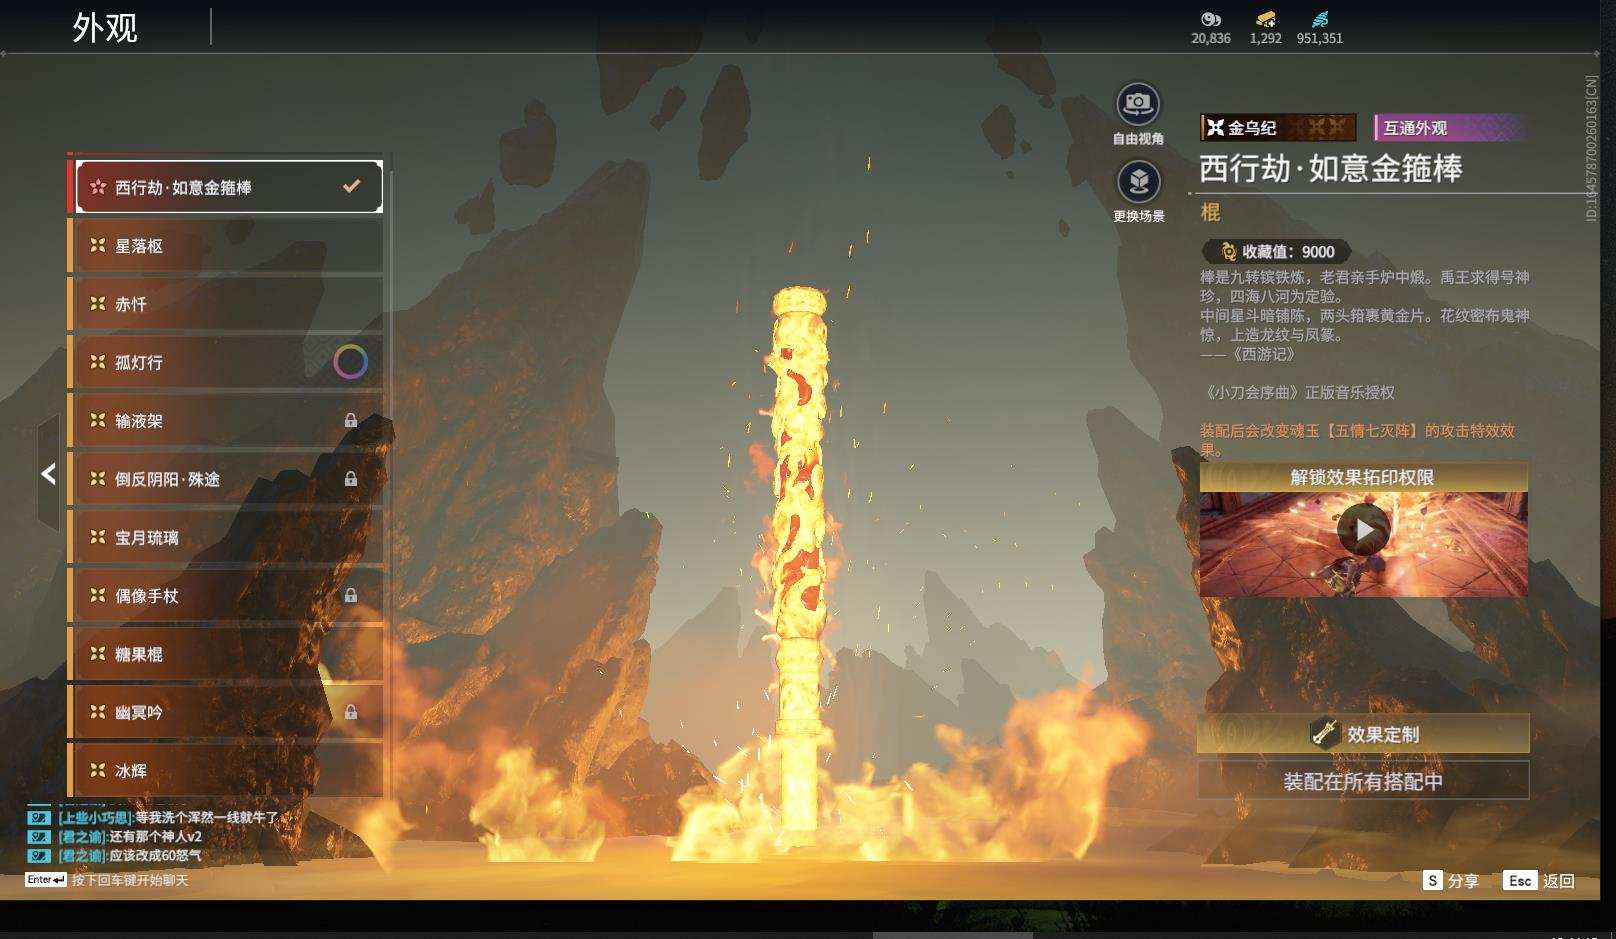
Task: Click the currency icon above 20,836
Action: pyautogui.click(x=1211, y=19)
